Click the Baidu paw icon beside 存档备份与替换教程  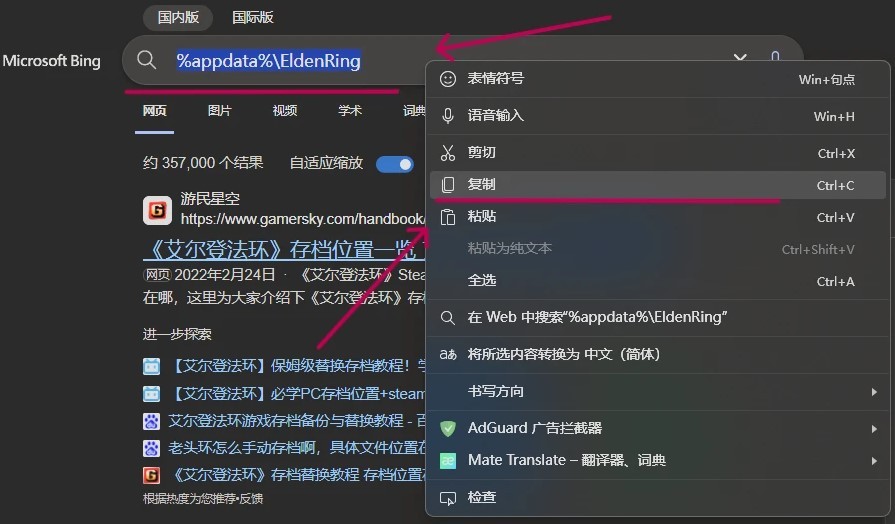(x=151, y=421)
